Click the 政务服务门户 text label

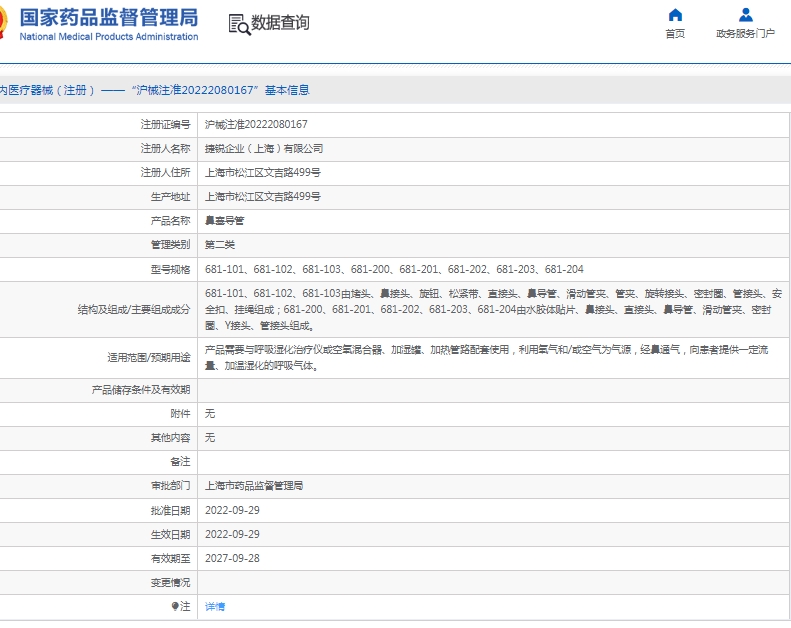[x=746, y=34]
